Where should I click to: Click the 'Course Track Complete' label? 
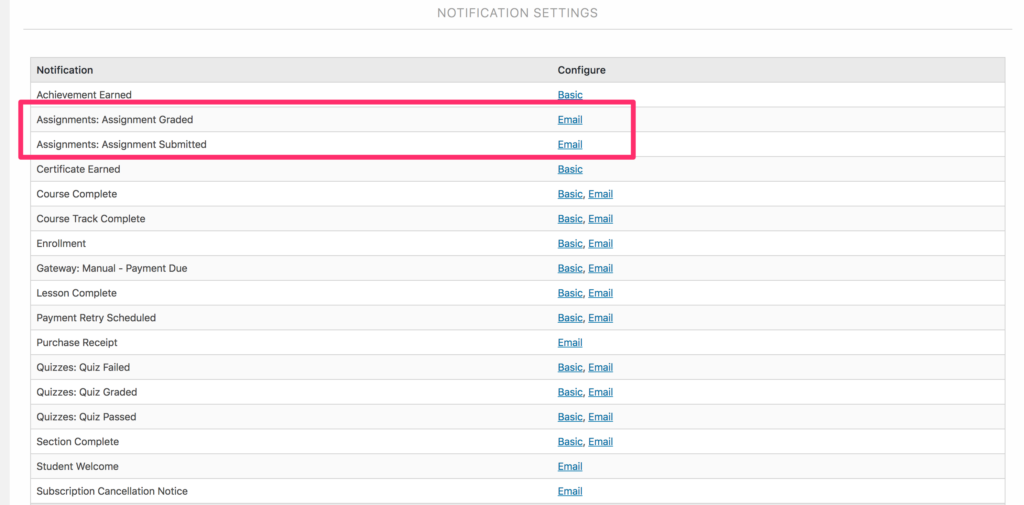tap(91, 219)
